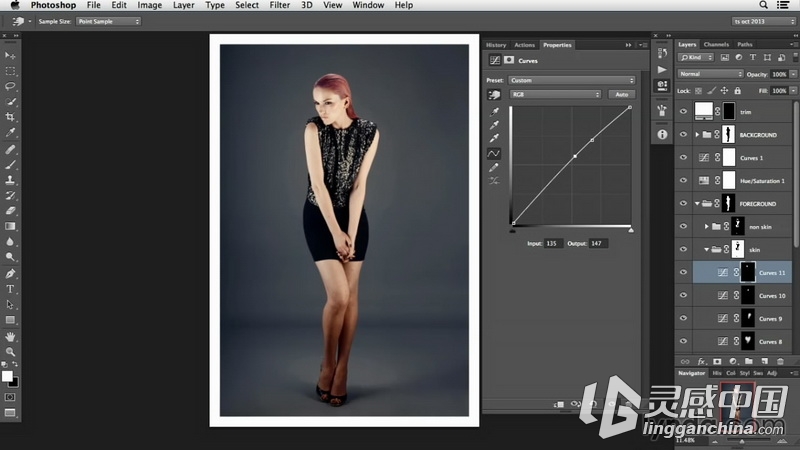The height and width of the screenshot is (450, 800).
Task: Open the info panel icon in dock
Action: coord(662,134)
